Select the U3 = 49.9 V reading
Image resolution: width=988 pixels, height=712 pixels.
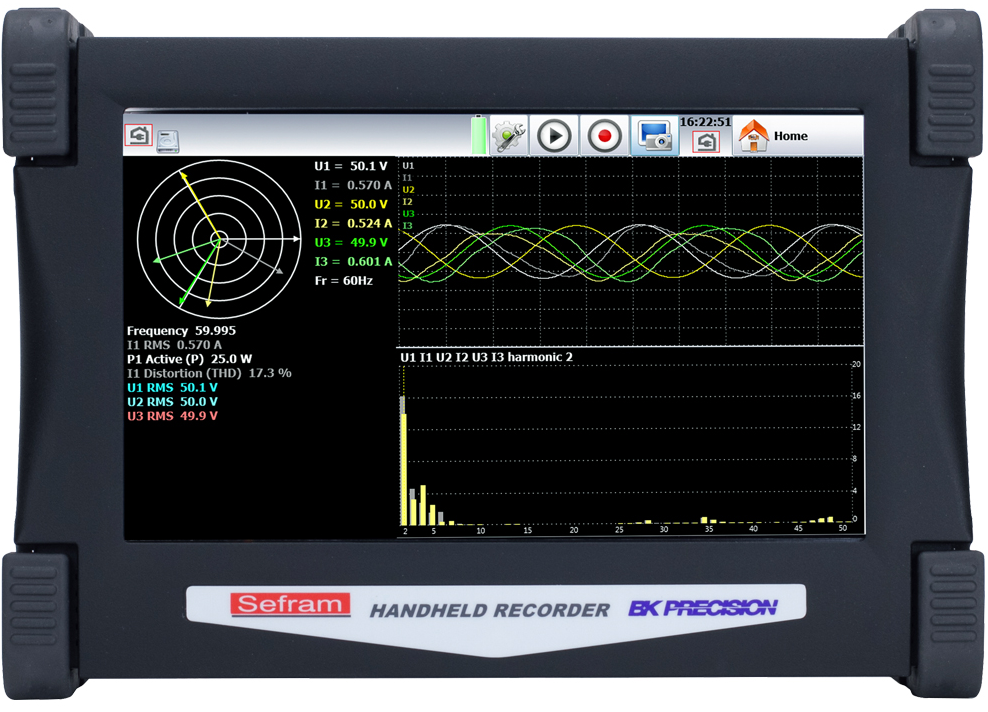[351, 242]
